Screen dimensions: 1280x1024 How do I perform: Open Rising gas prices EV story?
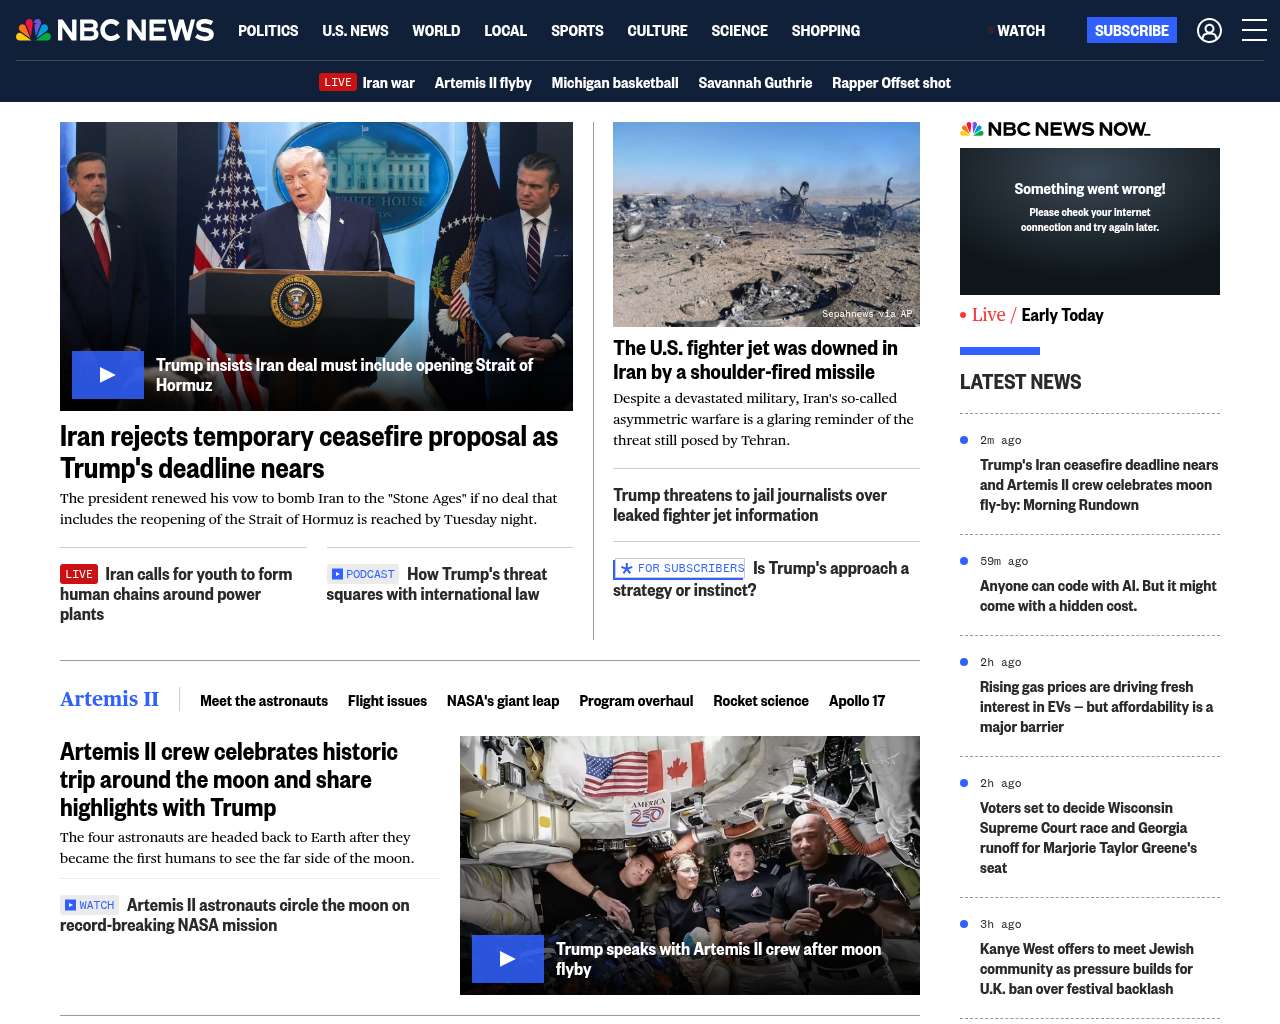1096,707
